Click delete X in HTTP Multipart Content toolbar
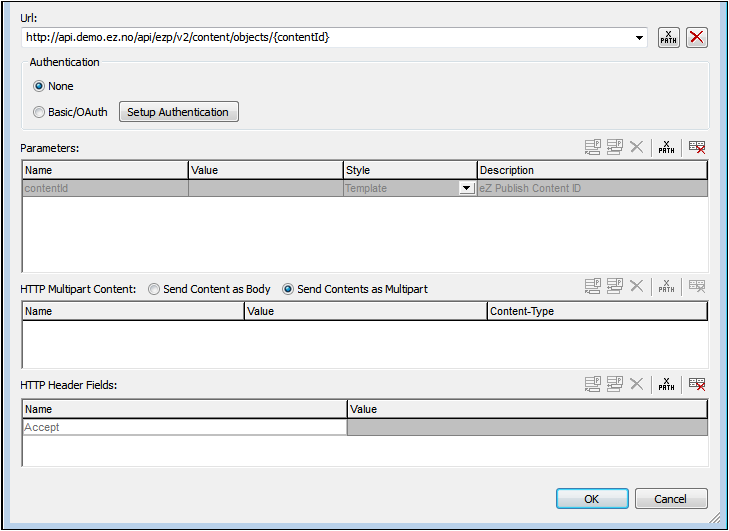 click(636, 286)
